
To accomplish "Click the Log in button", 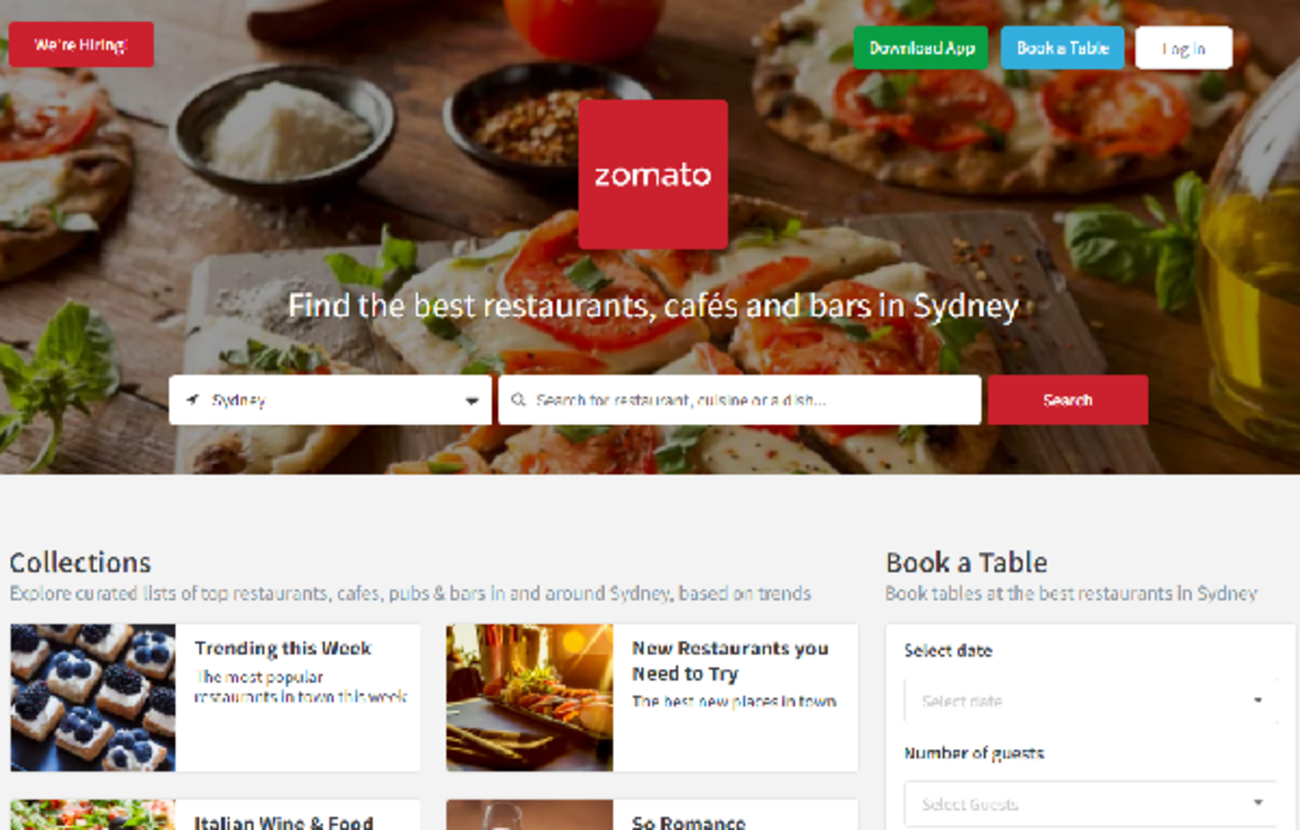I will click(x=1183, y=48).
